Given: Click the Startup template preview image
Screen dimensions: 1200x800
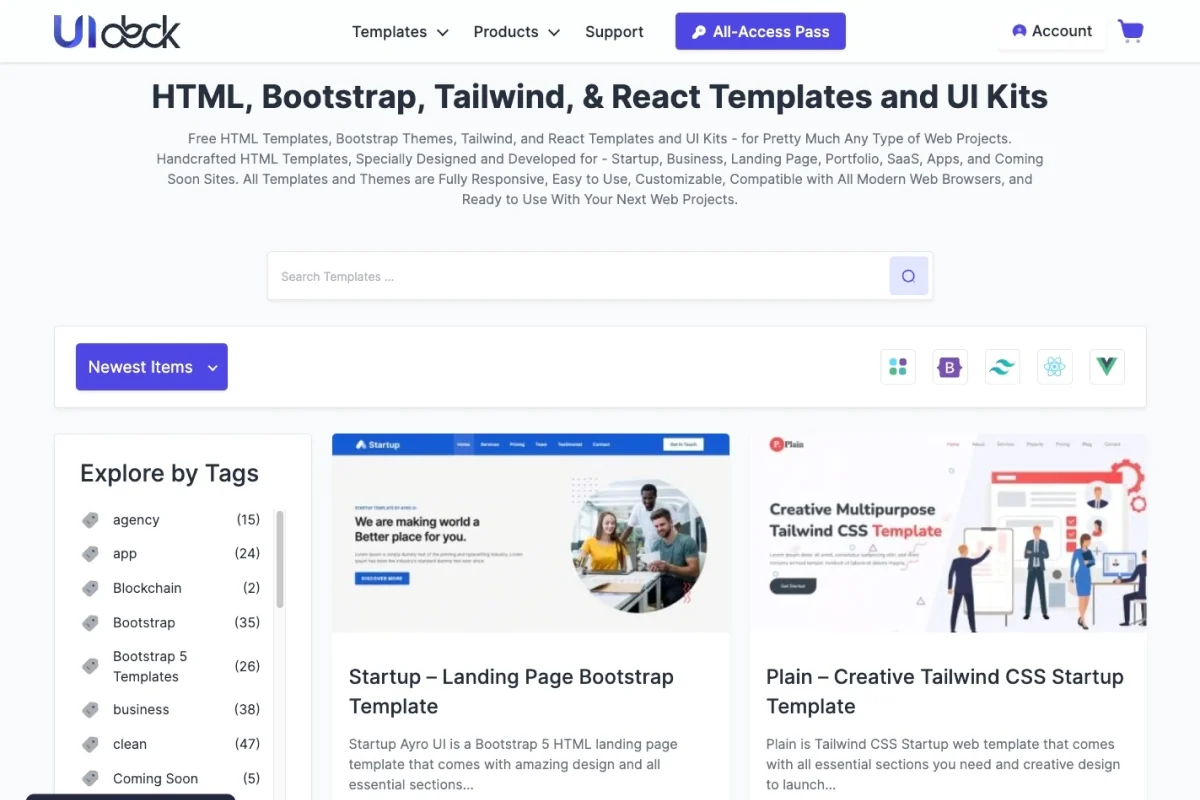Looking at the screenshot, I should [531, 532].
